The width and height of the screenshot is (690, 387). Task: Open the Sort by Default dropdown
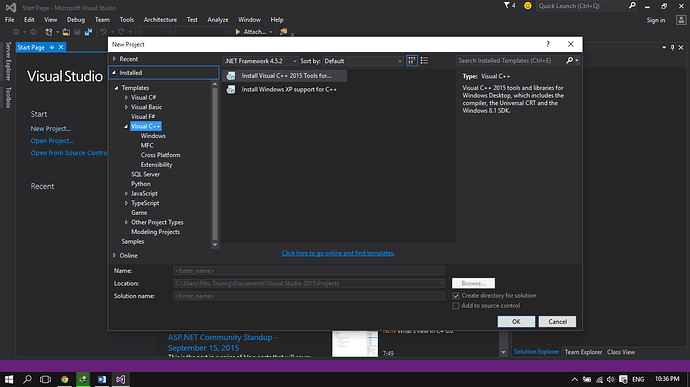(x=363, y=61)
